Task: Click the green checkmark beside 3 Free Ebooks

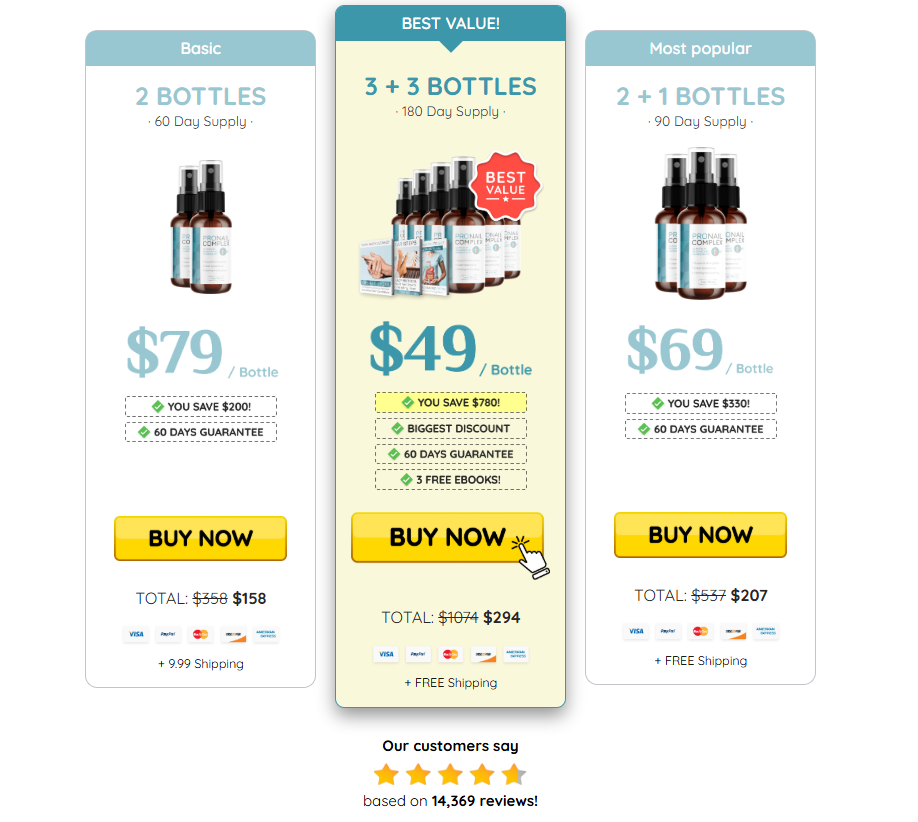Action: pyautogui.click(x=407, y=480)
